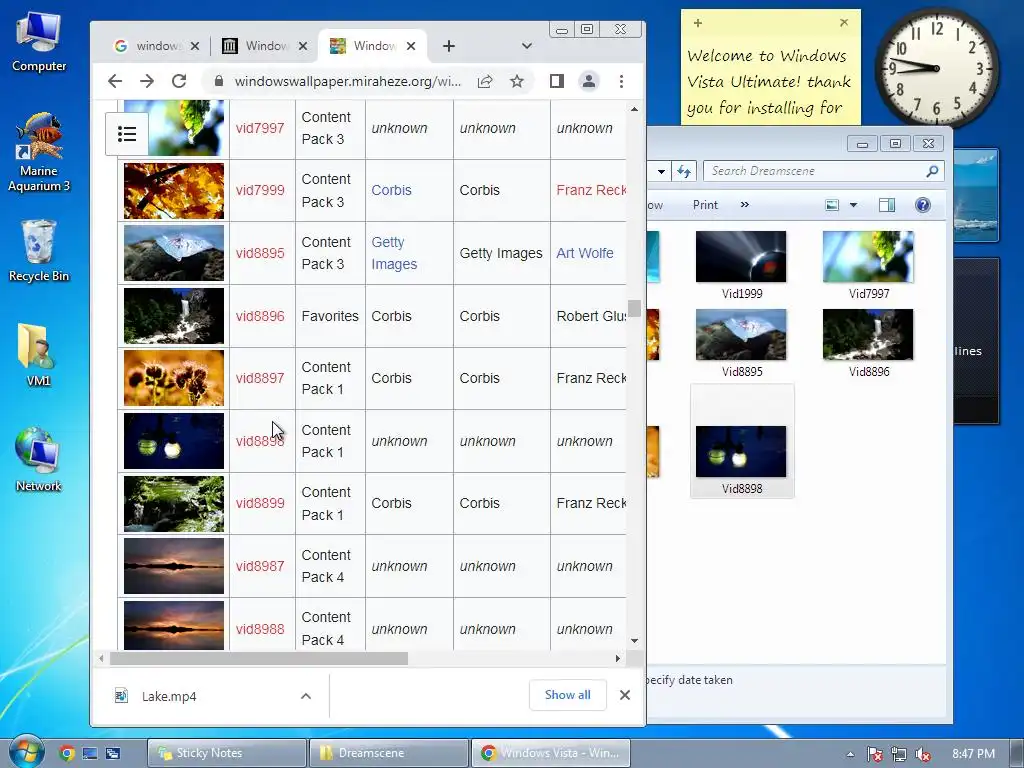This screenshot has height=768, width=1024.
Task: Select the Vid8898 file in Explorer
Action: click(742, 441)
